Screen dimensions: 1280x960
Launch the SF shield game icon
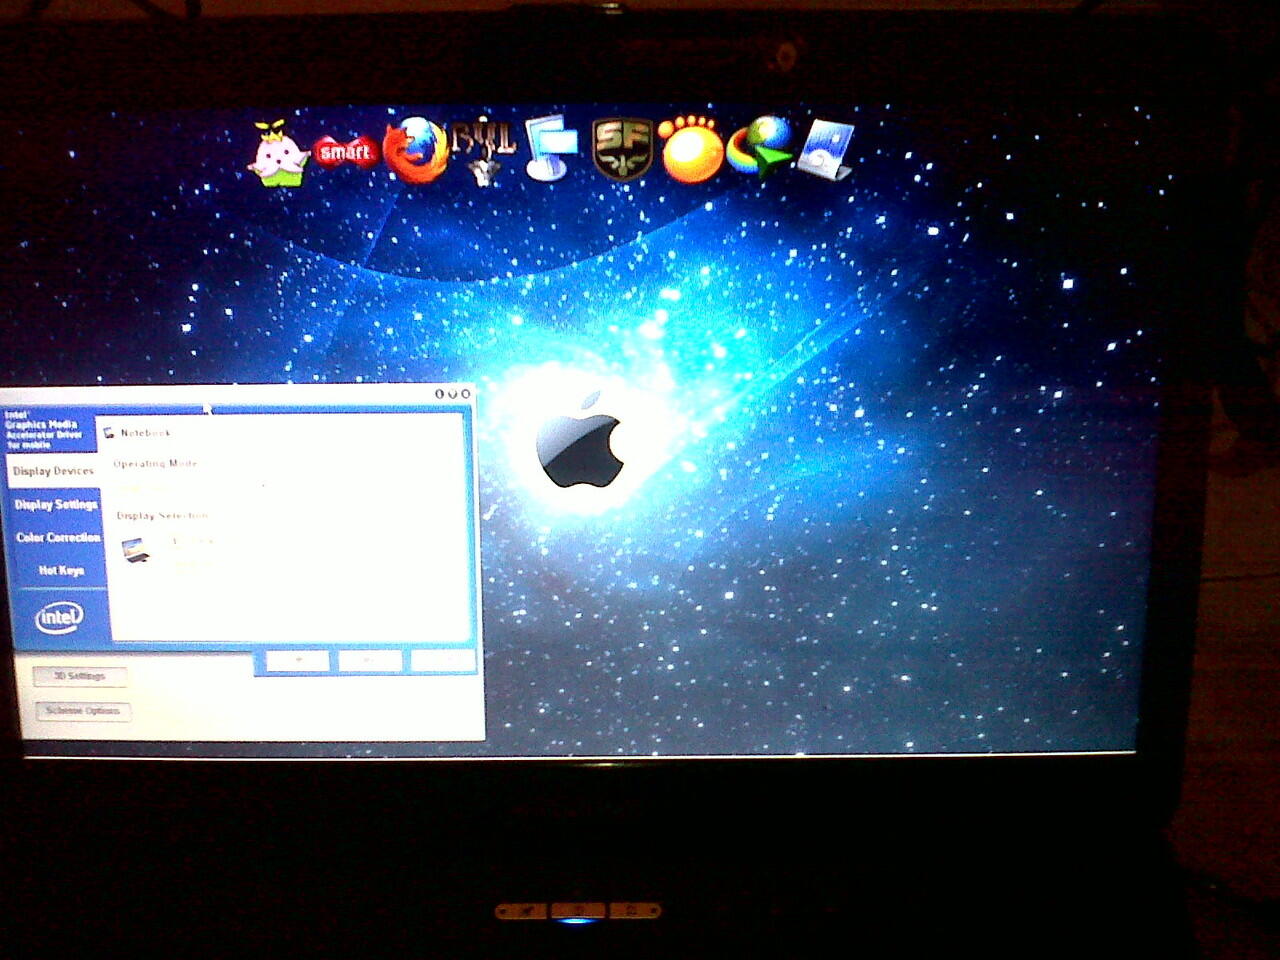tap(622, 149)
